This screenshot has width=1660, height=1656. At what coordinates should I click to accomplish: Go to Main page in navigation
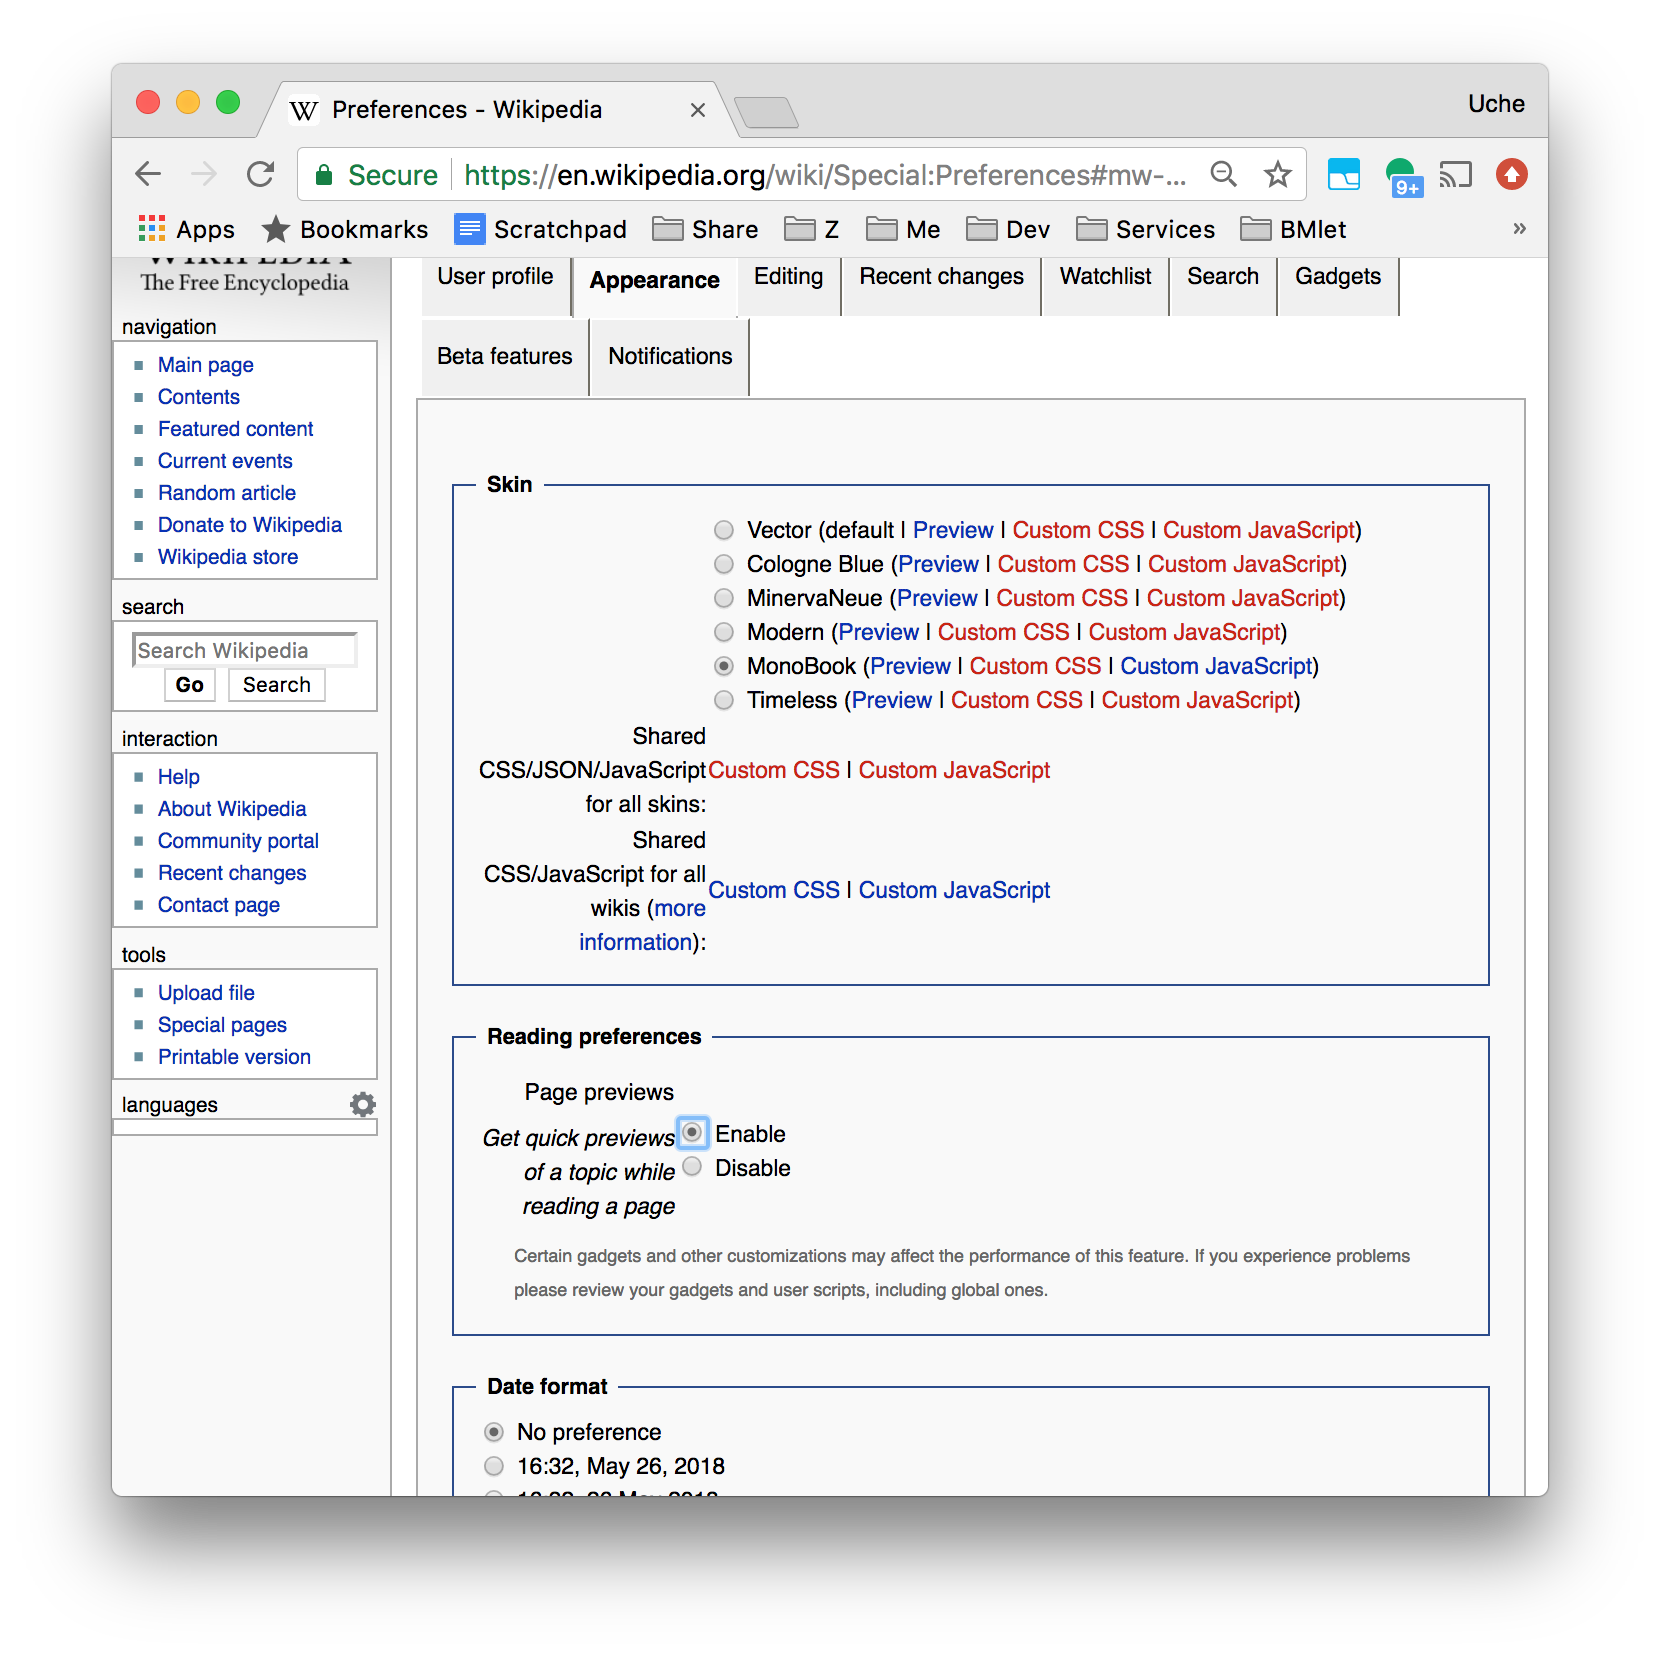click(x=206, y=365)
